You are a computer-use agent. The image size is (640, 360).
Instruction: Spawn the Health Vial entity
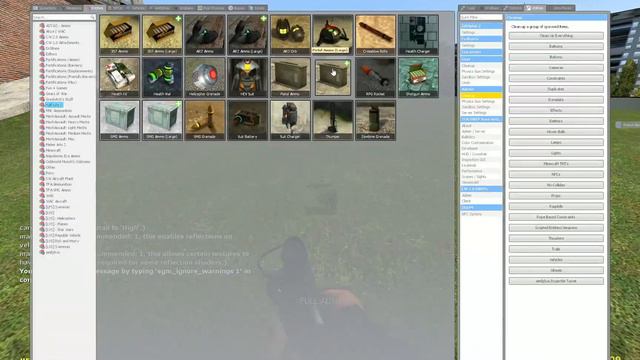coord(162,78)
